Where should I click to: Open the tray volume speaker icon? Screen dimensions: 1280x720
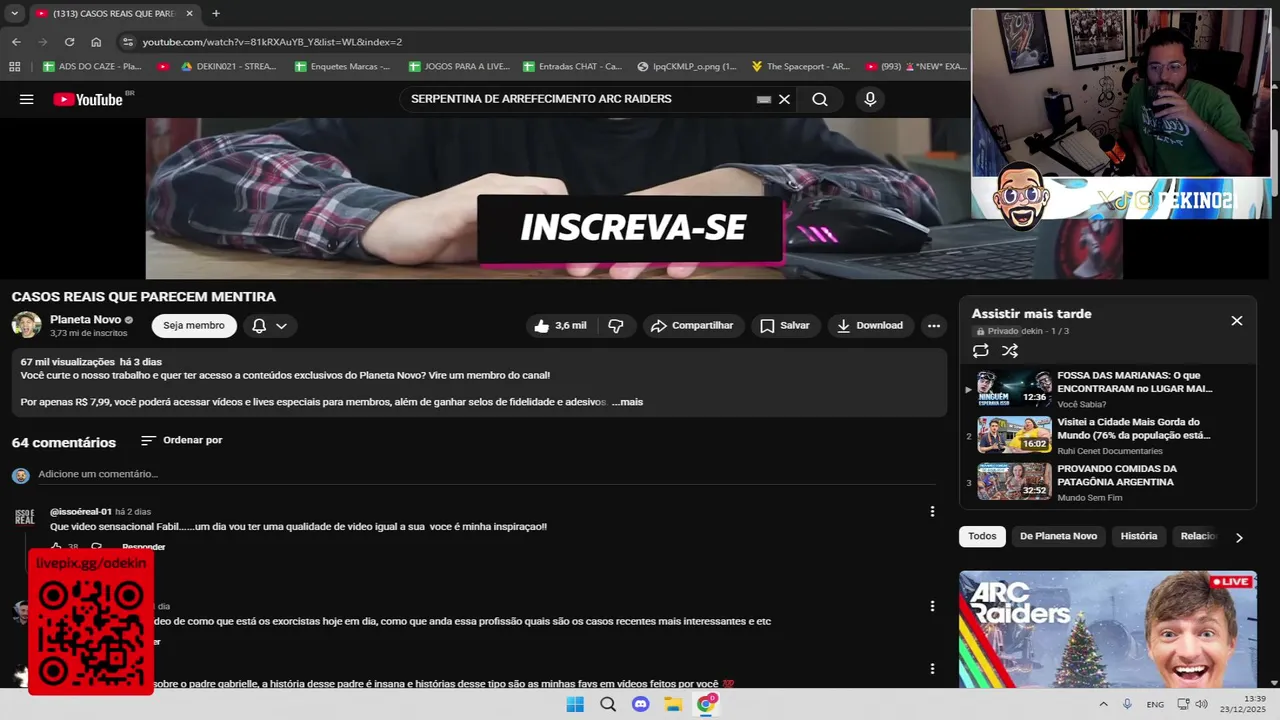pyautogui.click(x=1201, y=704)
